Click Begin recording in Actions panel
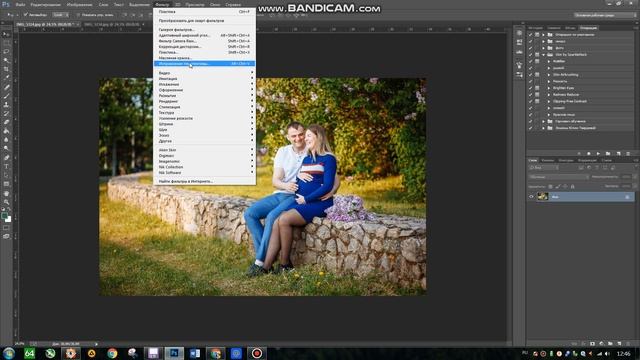 tap(589, 153)
